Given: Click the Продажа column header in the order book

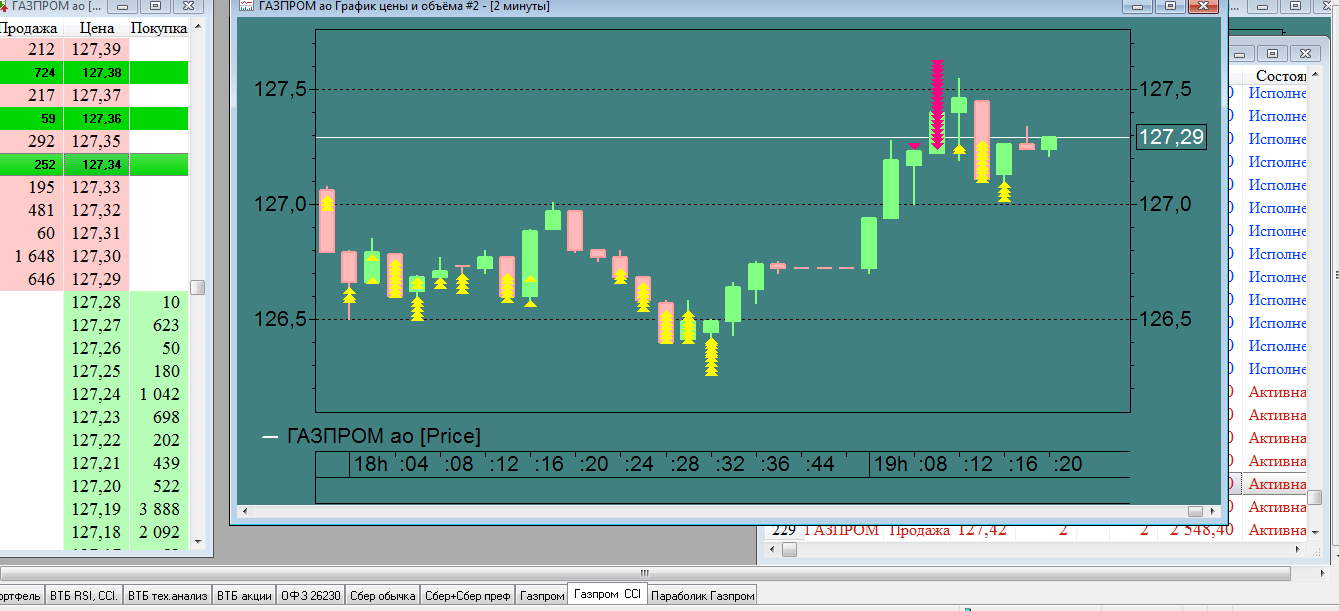Looking at the screenshot, I should (29, 28).
